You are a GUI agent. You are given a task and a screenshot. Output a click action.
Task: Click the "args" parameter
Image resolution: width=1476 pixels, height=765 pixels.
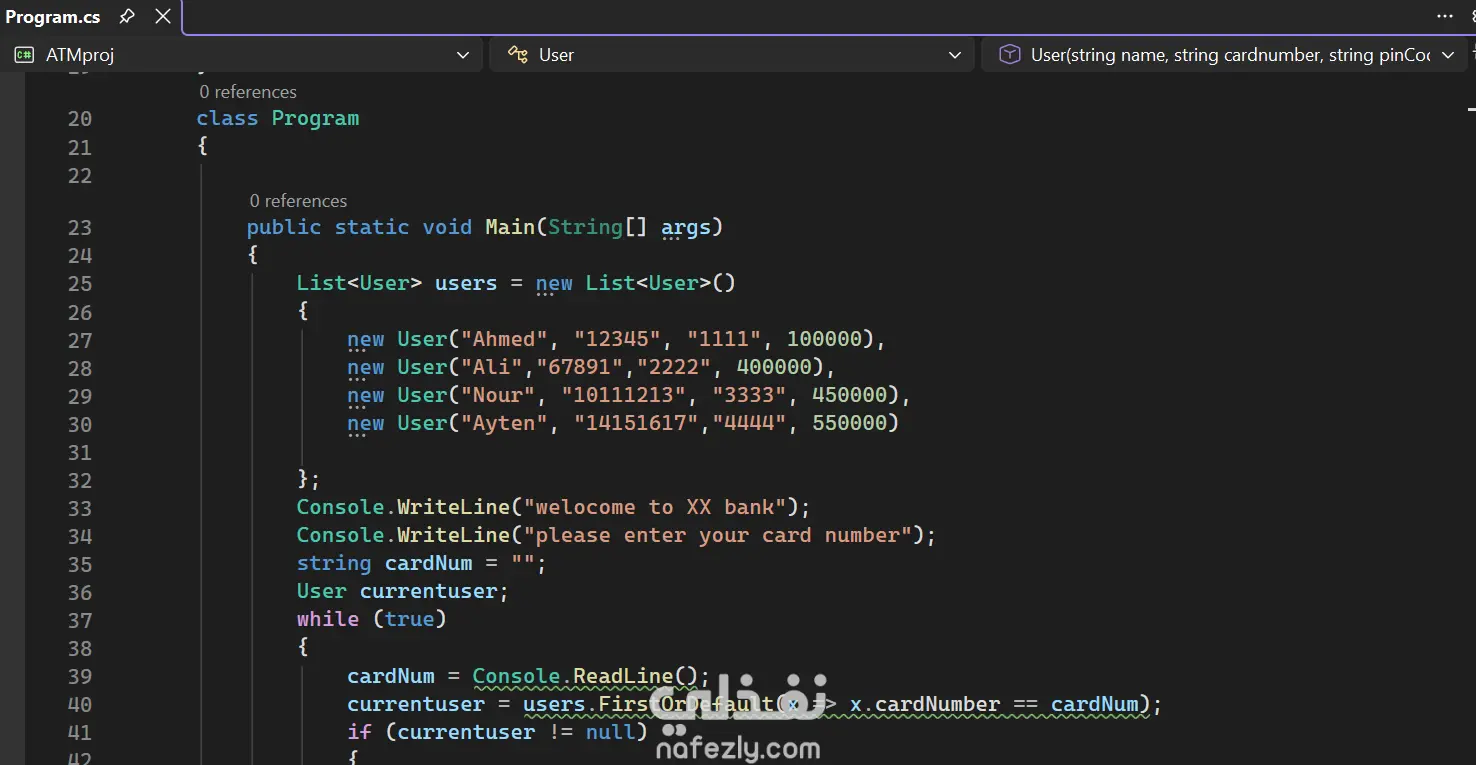(x=686, y=227)
